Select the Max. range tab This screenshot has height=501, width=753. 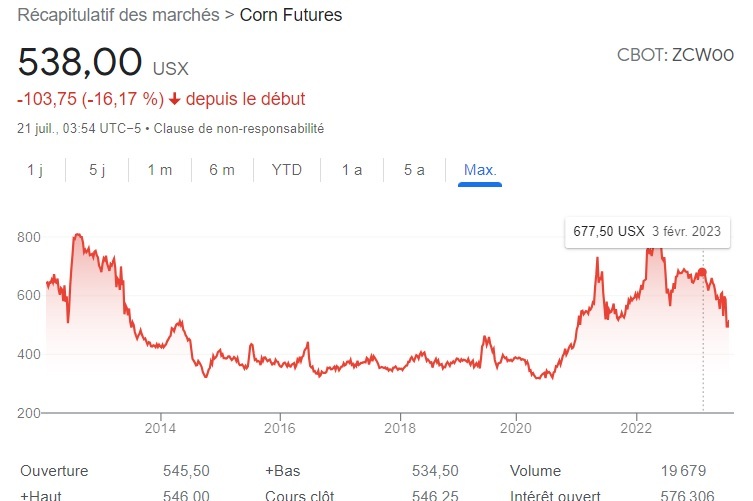(x=480, y=170)
